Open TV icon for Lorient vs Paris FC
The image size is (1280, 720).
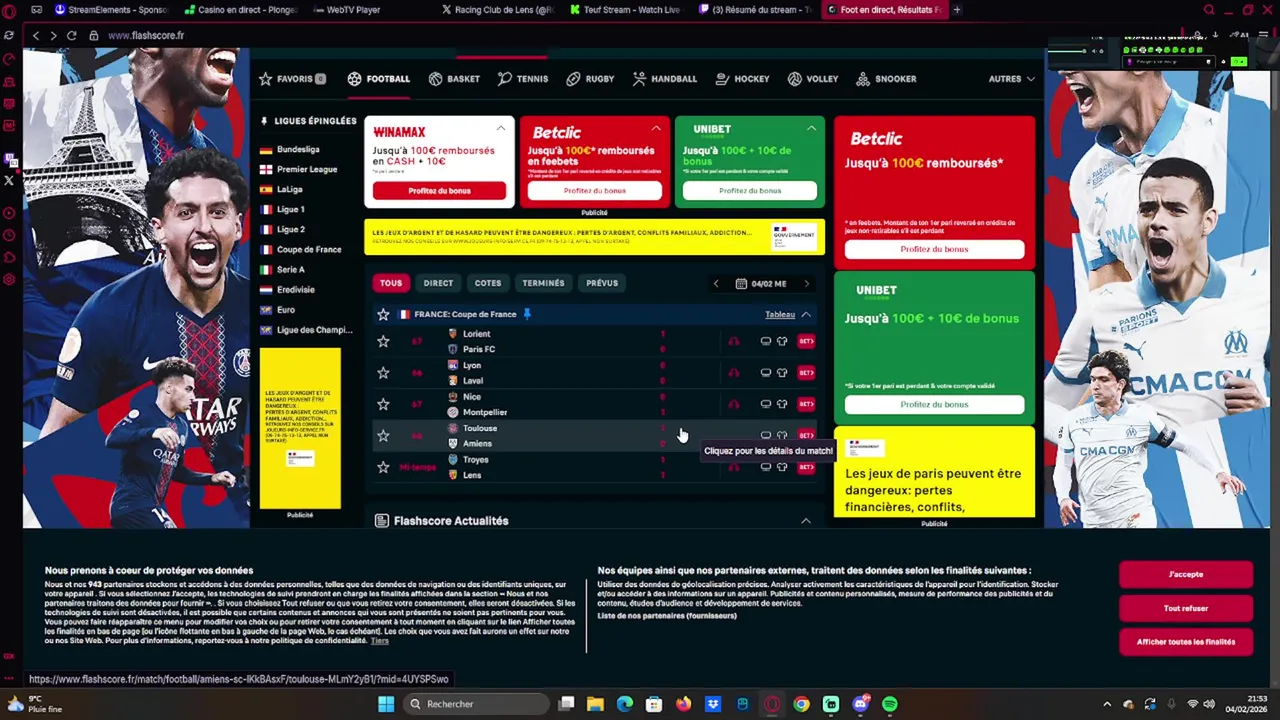(765, 341)
